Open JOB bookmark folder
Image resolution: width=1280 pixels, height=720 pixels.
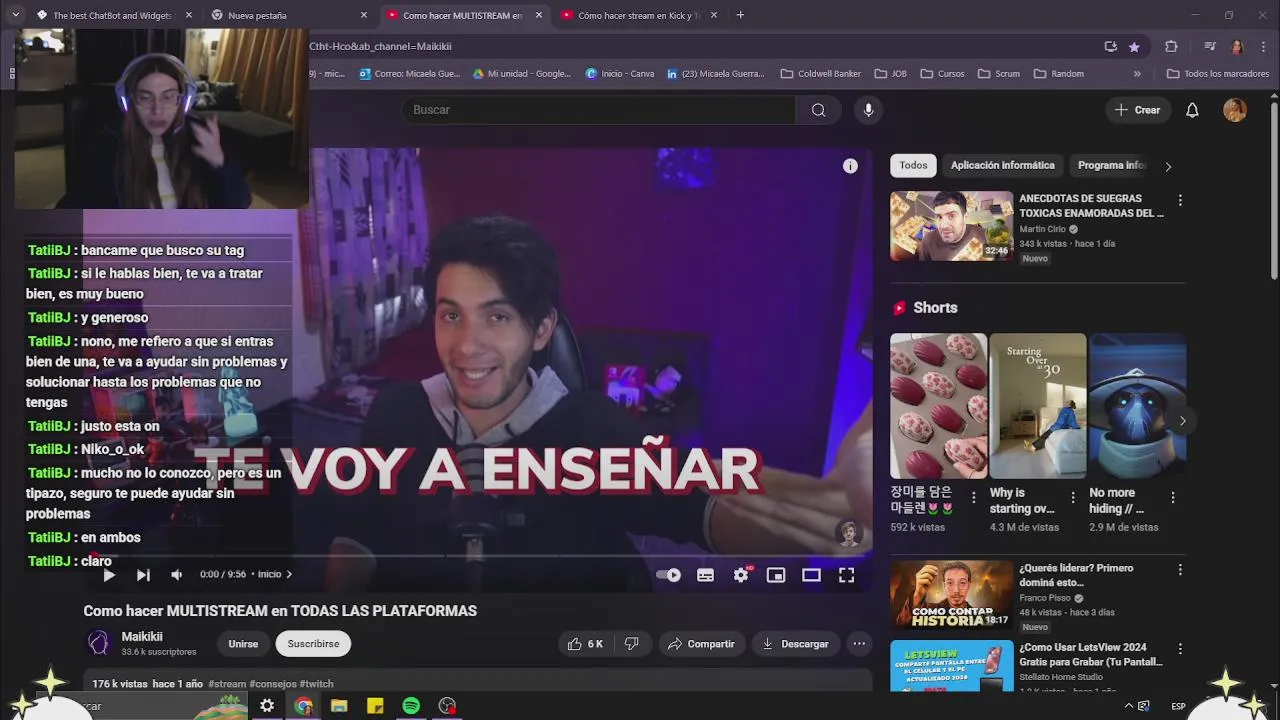(890, 74)
